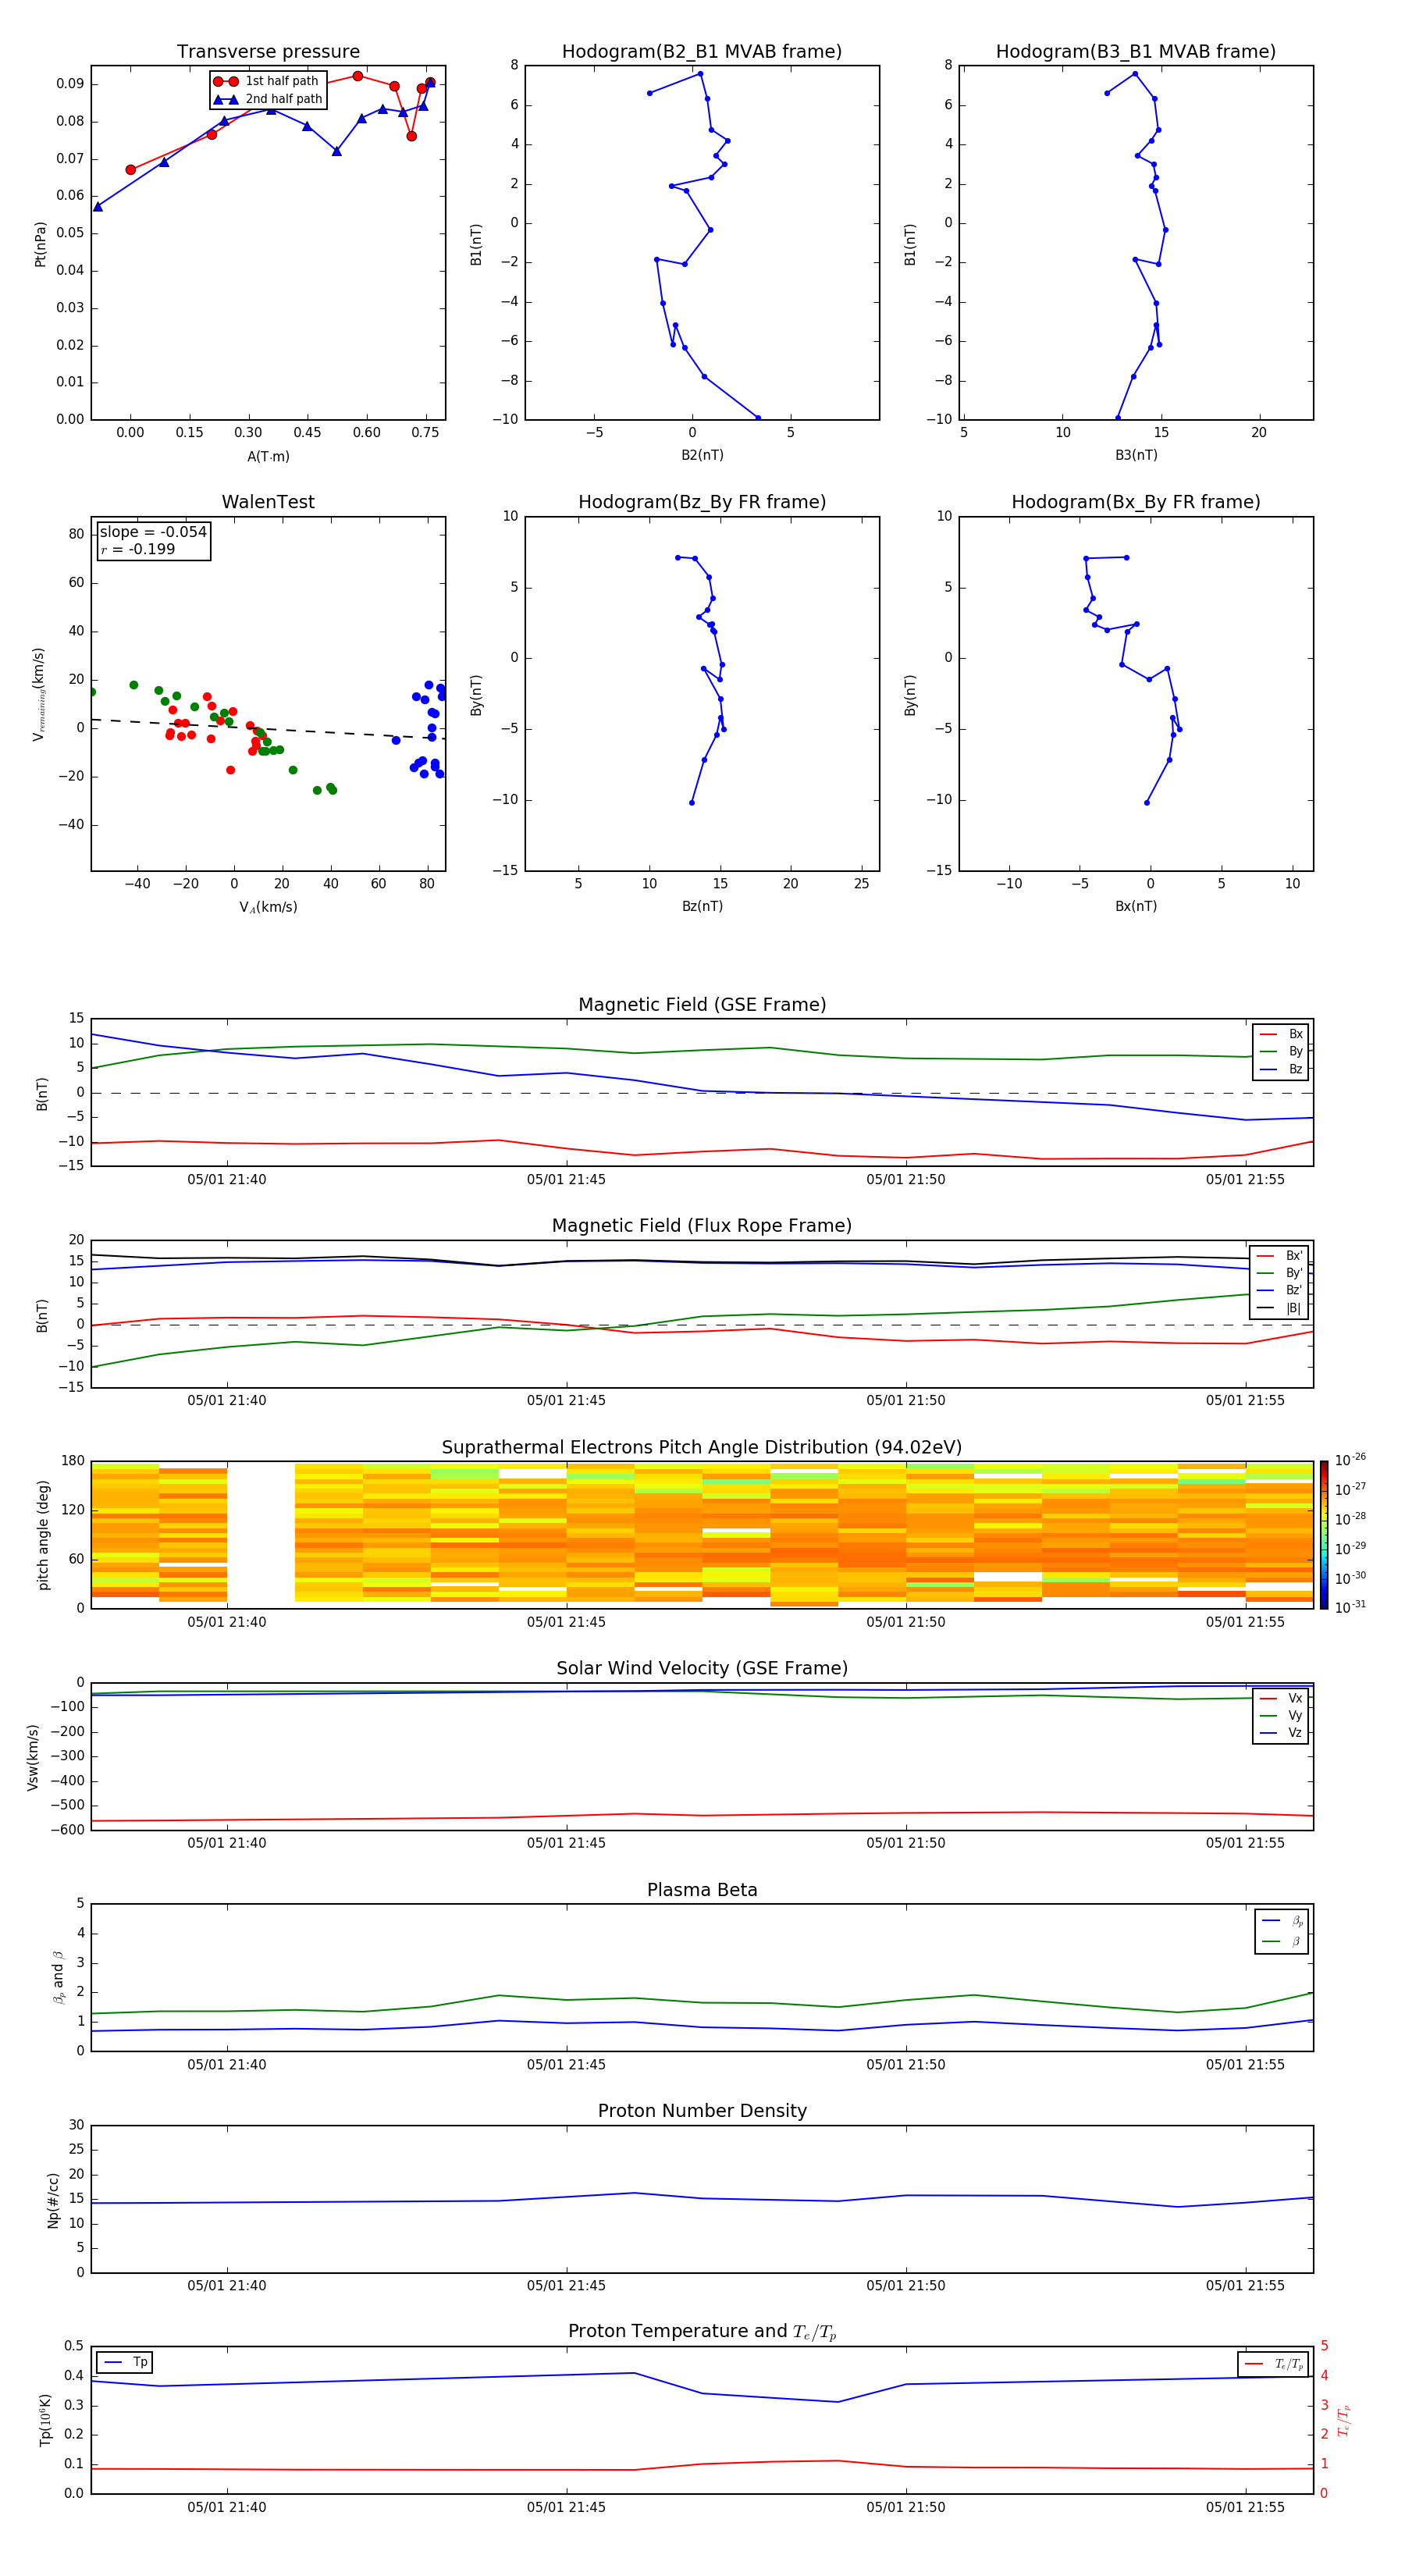Click Bx' in the Flux Rope Frame legend

pyautogui.click(x=1280, y=1256)
